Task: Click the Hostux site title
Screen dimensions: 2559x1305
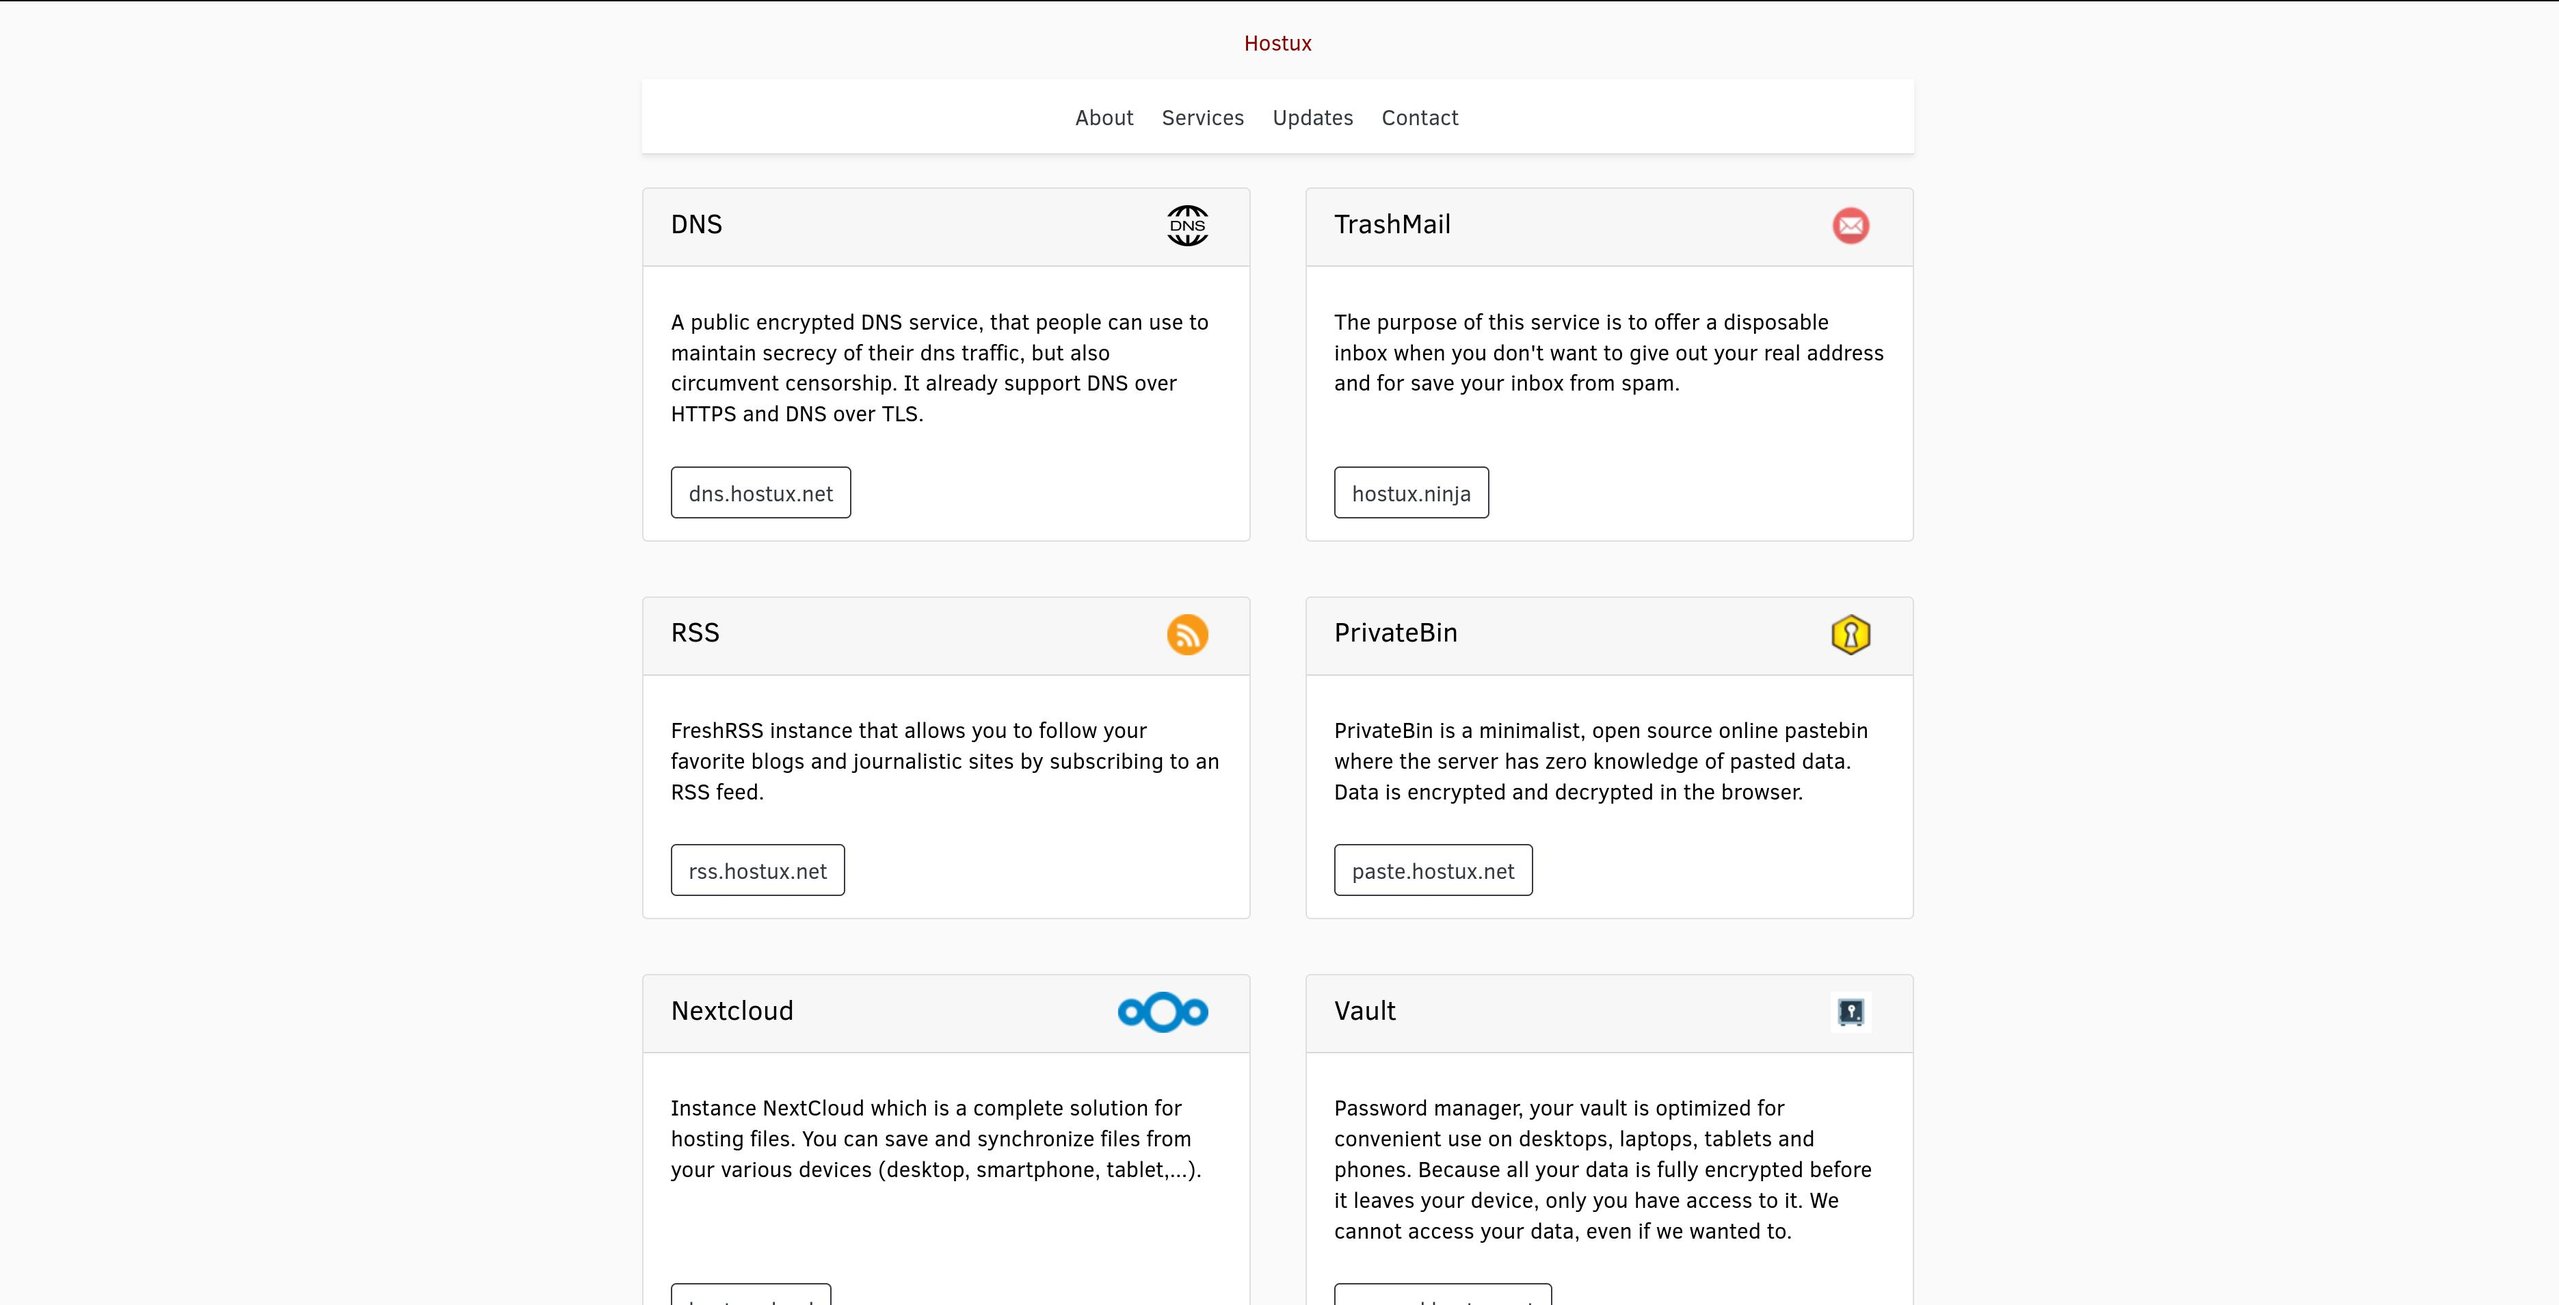Action: click(1277, 44)
